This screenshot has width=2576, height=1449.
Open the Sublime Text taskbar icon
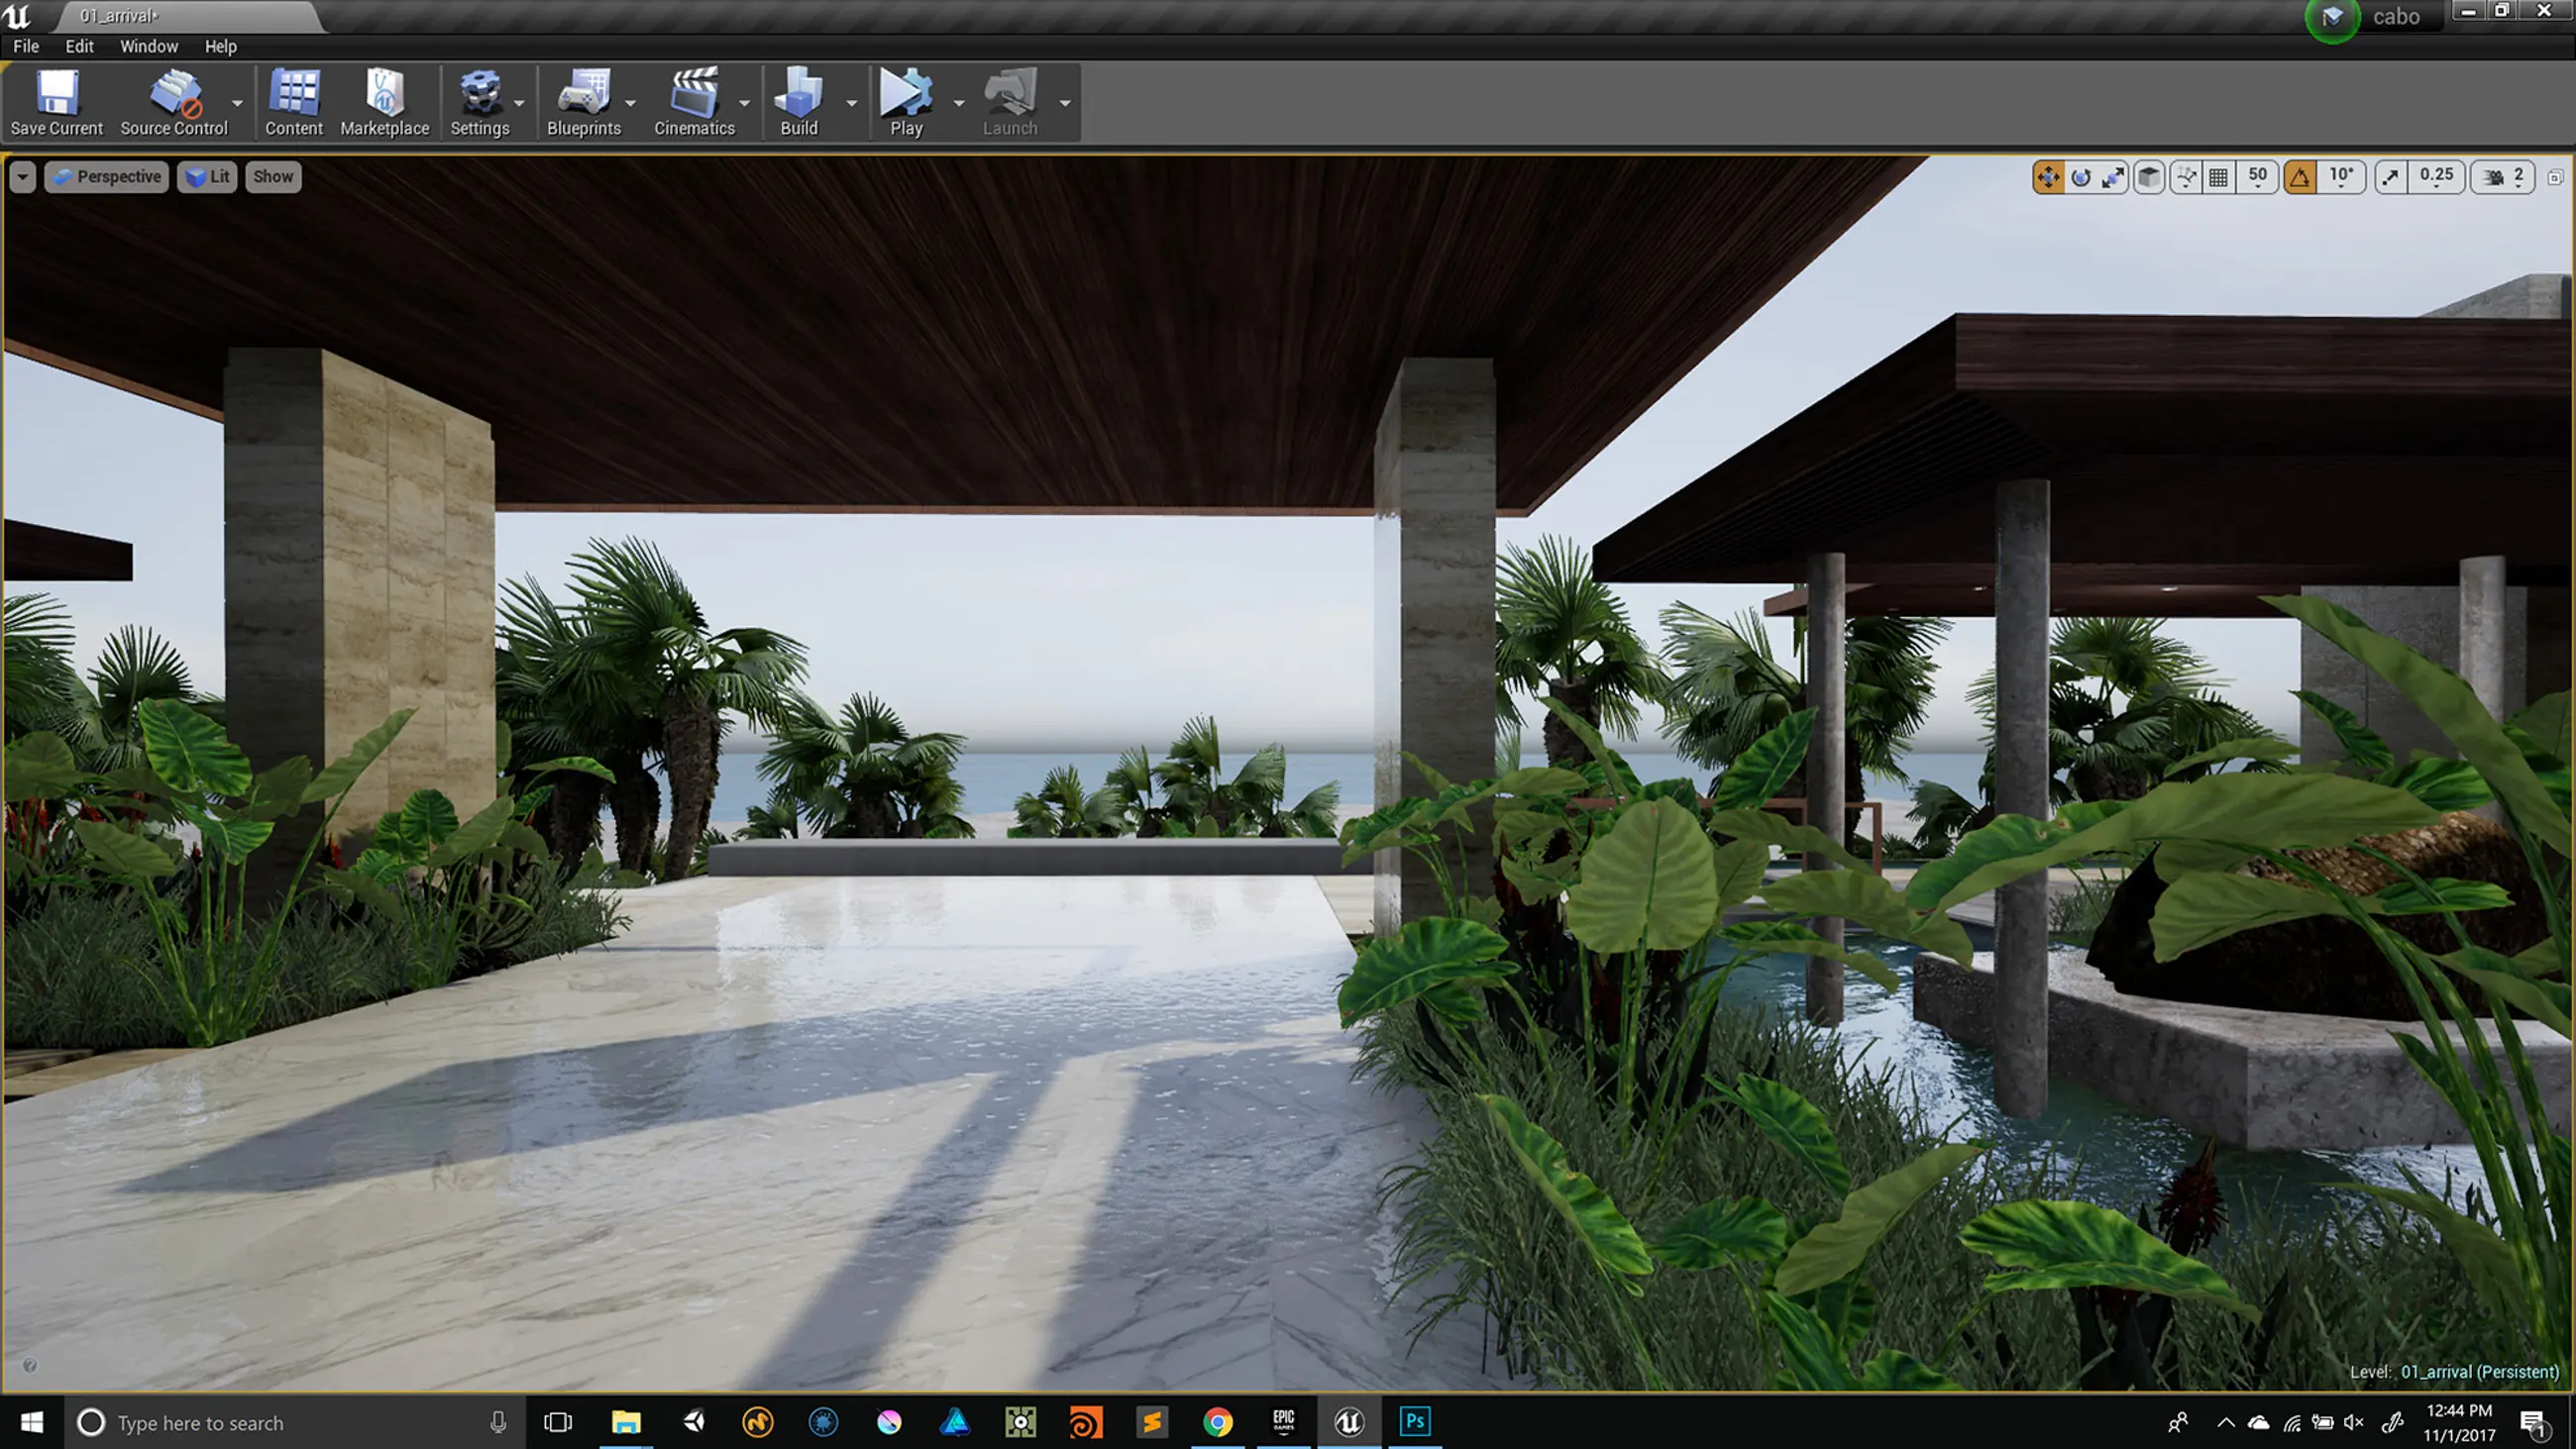tap(1152, 1421)
